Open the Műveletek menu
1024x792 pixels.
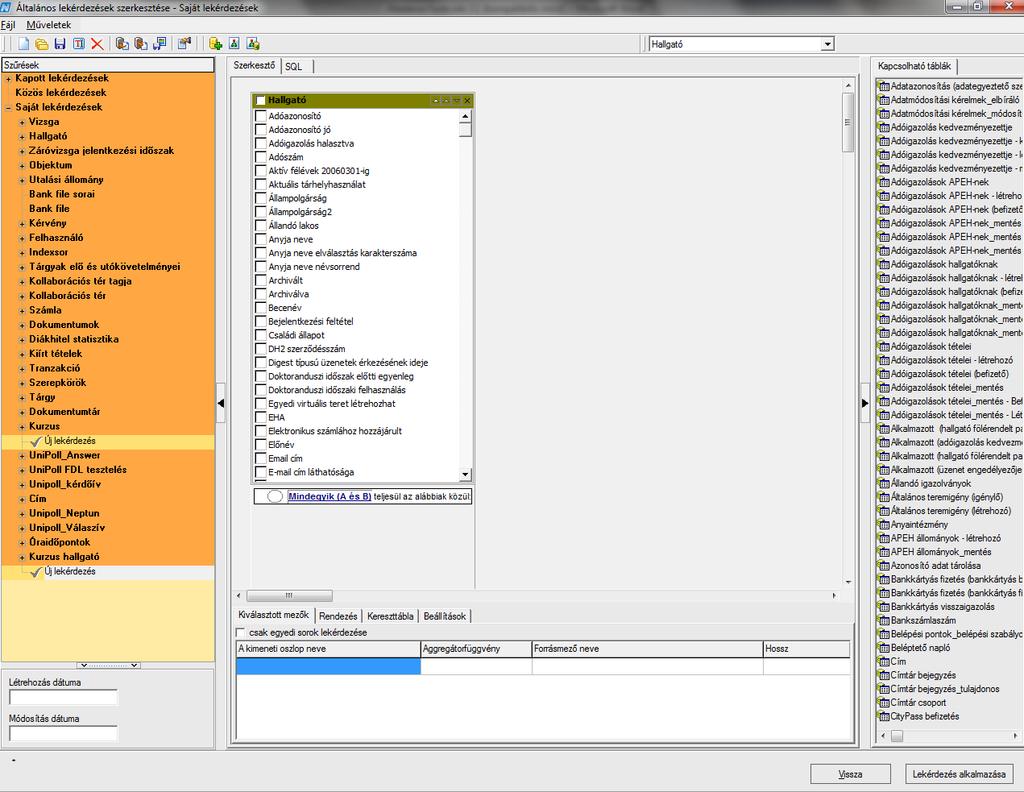(49, 25)
